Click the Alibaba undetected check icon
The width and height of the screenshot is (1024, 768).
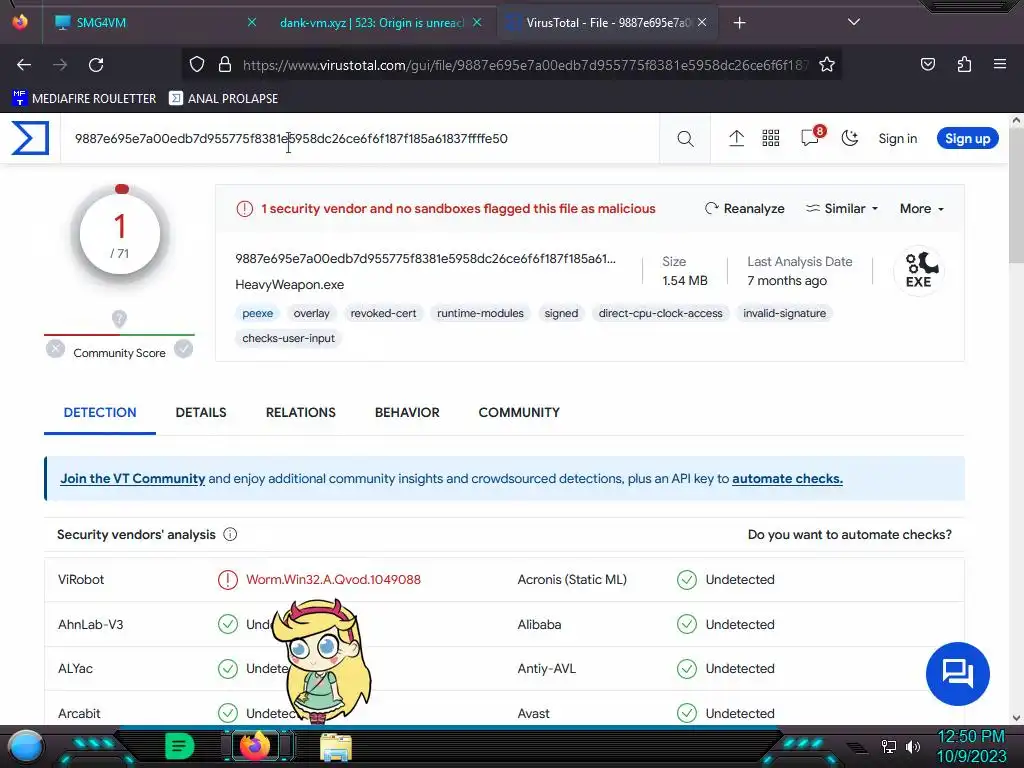tap(687, 624)
